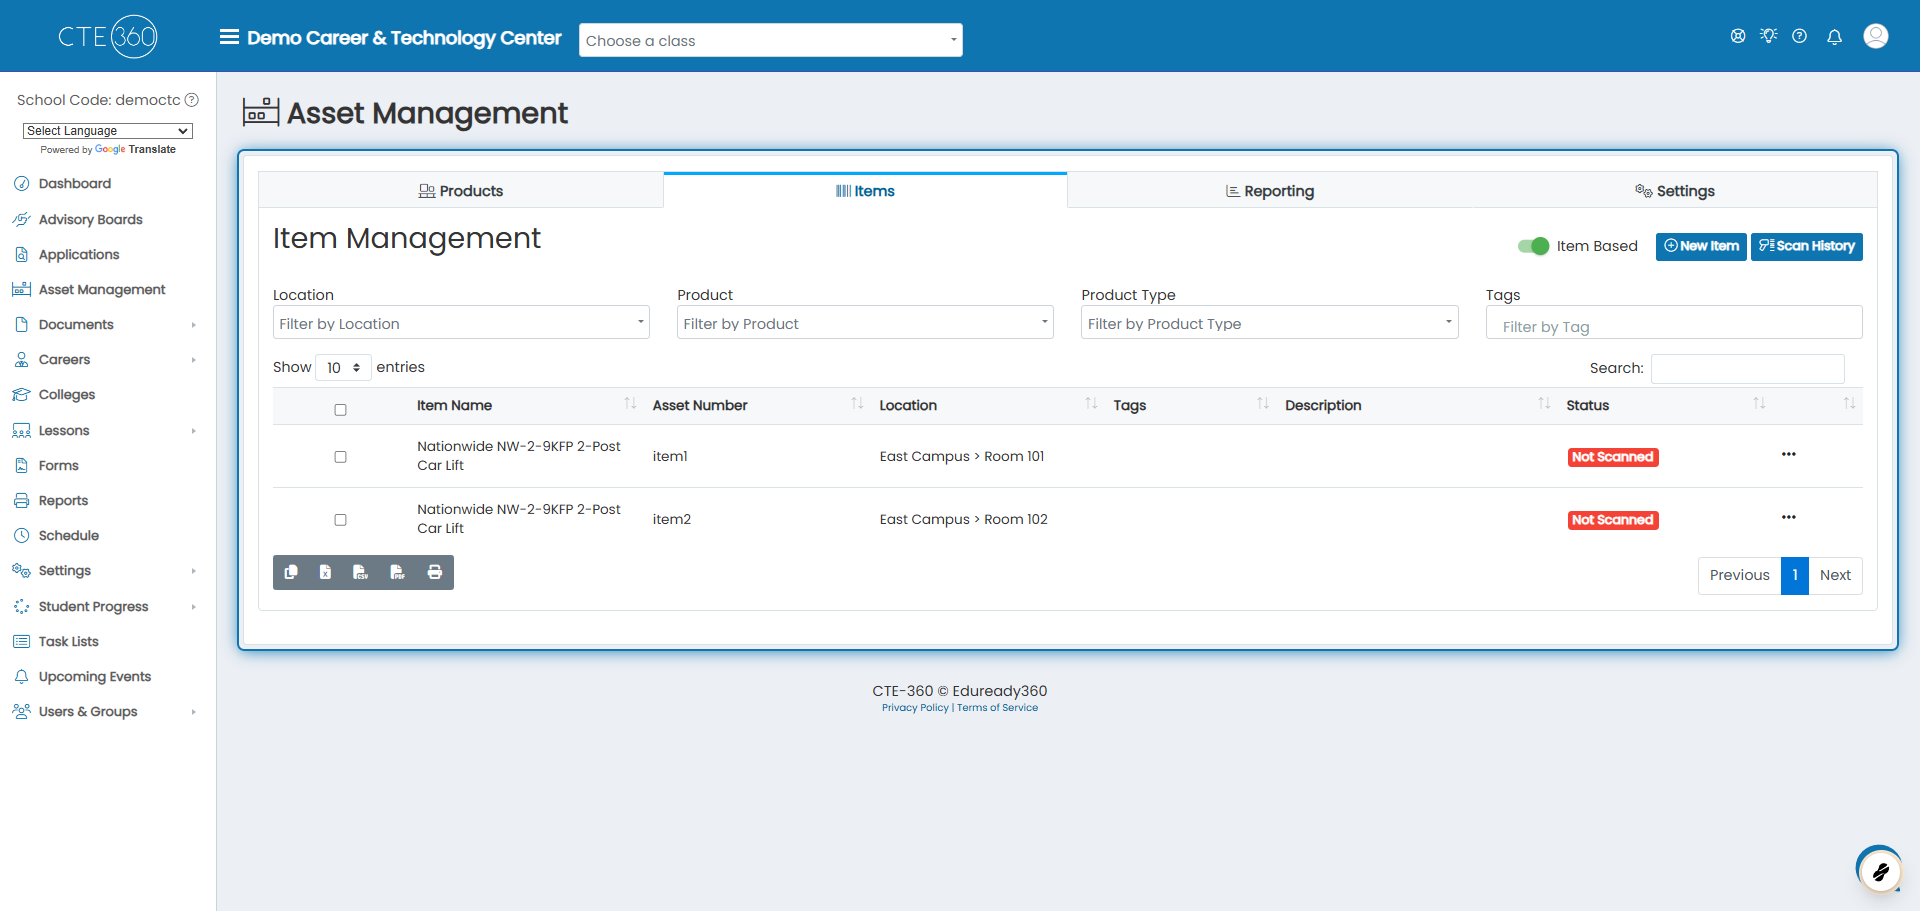Click the lightbulb ideas icon
Image resolution: width=1920 pixels, height=911 pixels.
[1769, 36]
